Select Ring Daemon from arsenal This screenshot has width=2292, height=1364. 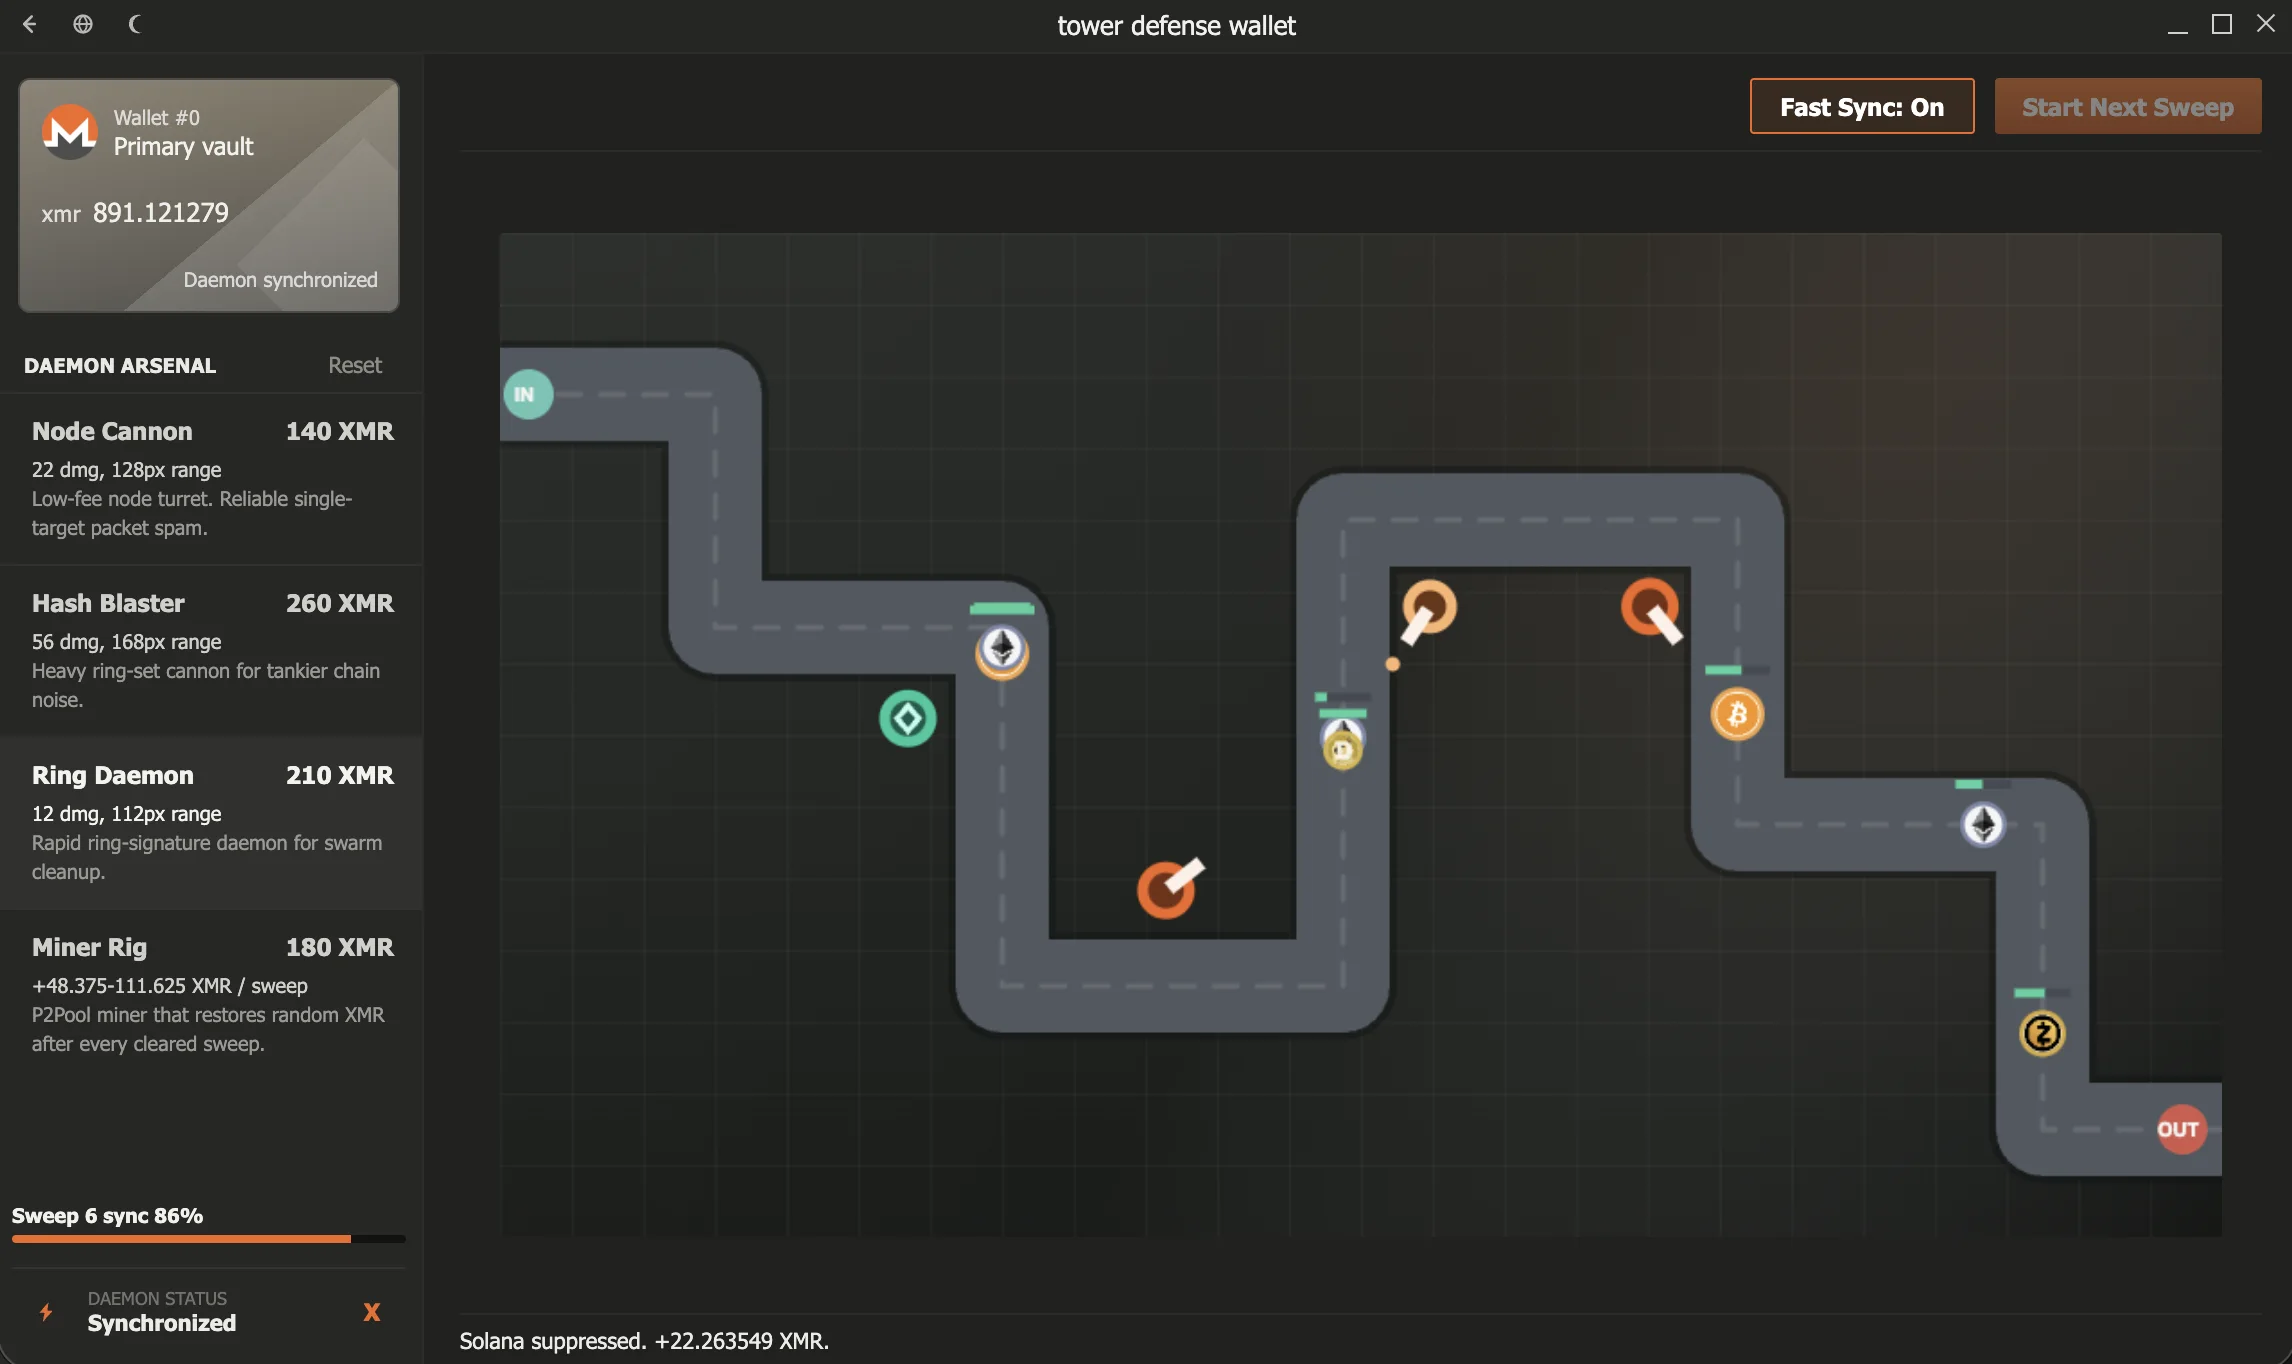tap(211, 822)
